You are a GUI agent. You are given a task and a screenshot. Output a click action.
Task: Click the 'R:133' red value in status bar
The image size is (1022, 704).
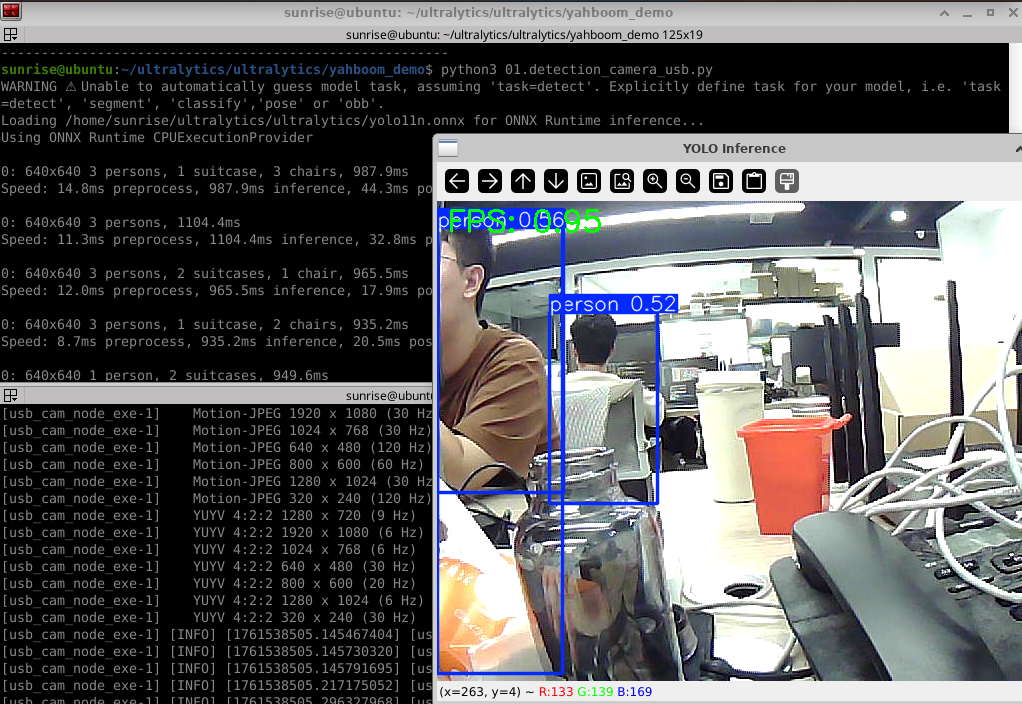[x=556, y=692]
